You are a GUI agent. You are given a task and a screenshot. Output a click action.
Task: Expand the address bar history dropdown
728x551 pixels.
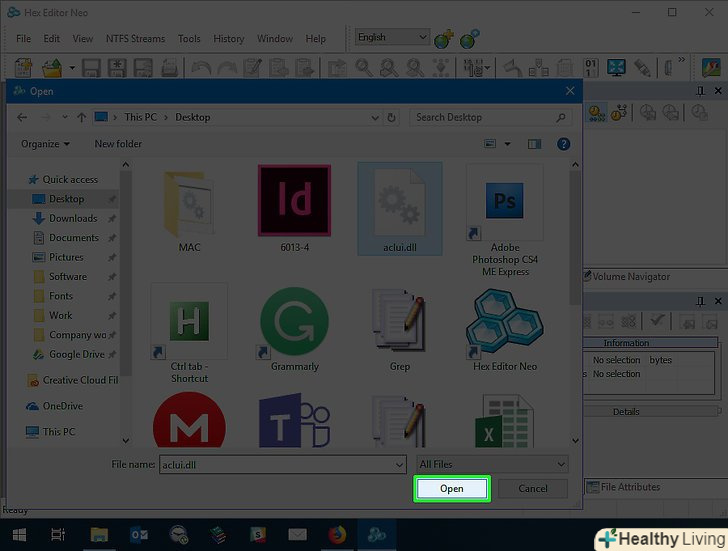pos(375,118)
